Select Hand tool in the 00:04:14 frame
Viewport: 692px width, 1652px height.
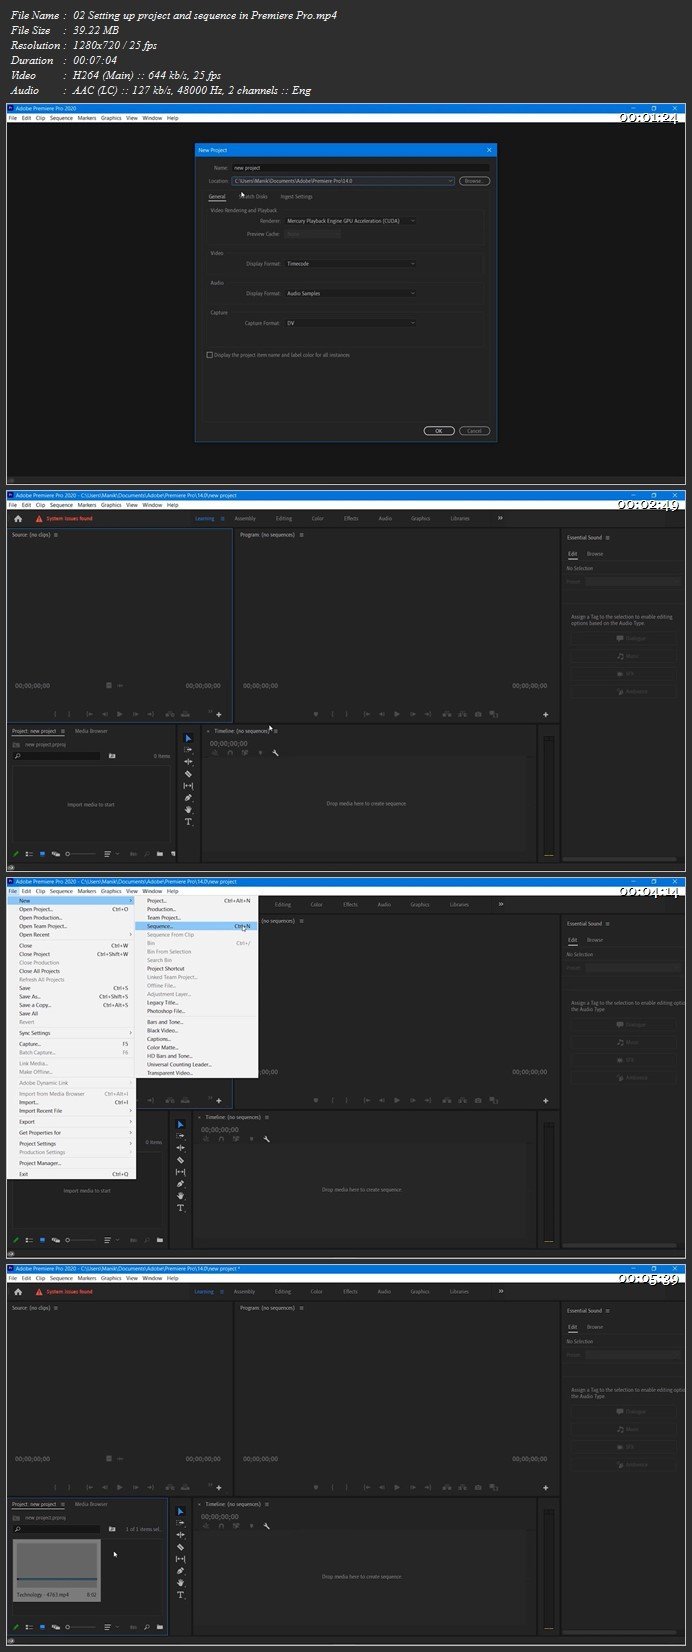[181, 1196]
